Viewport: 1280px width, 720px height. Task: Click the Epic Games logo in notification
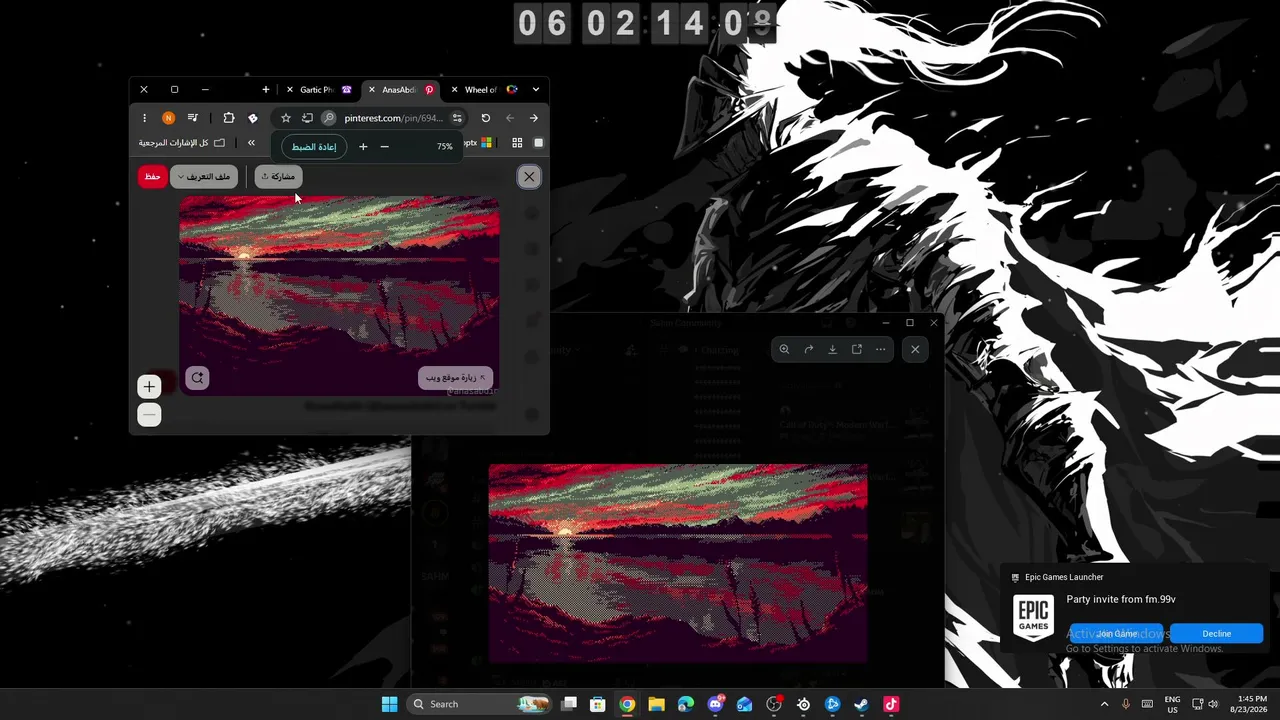(x=1033, y=618)
